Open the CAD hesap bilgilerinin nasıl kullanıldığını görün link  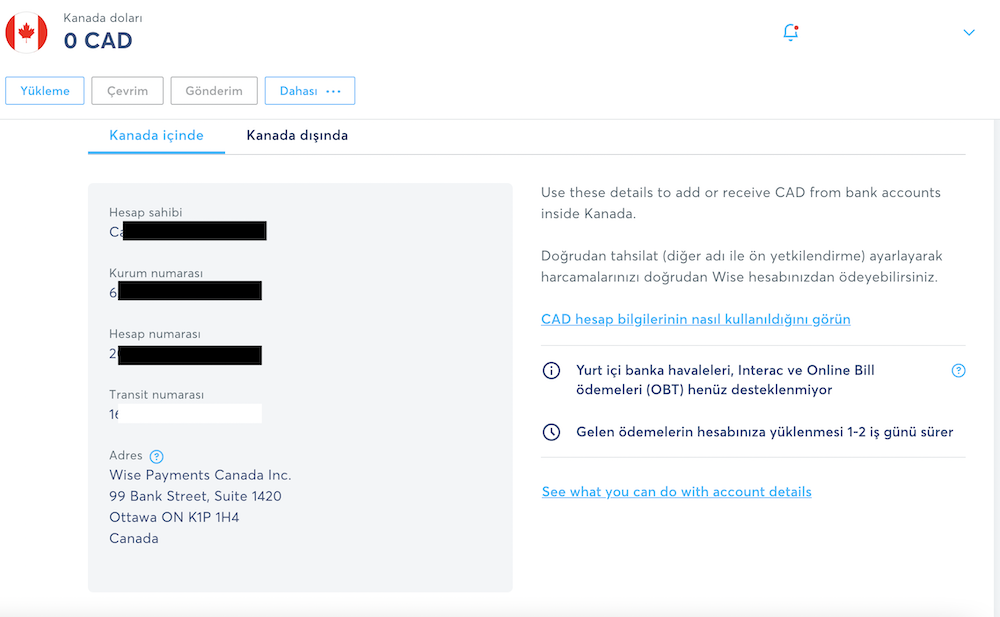pos(696,319)
